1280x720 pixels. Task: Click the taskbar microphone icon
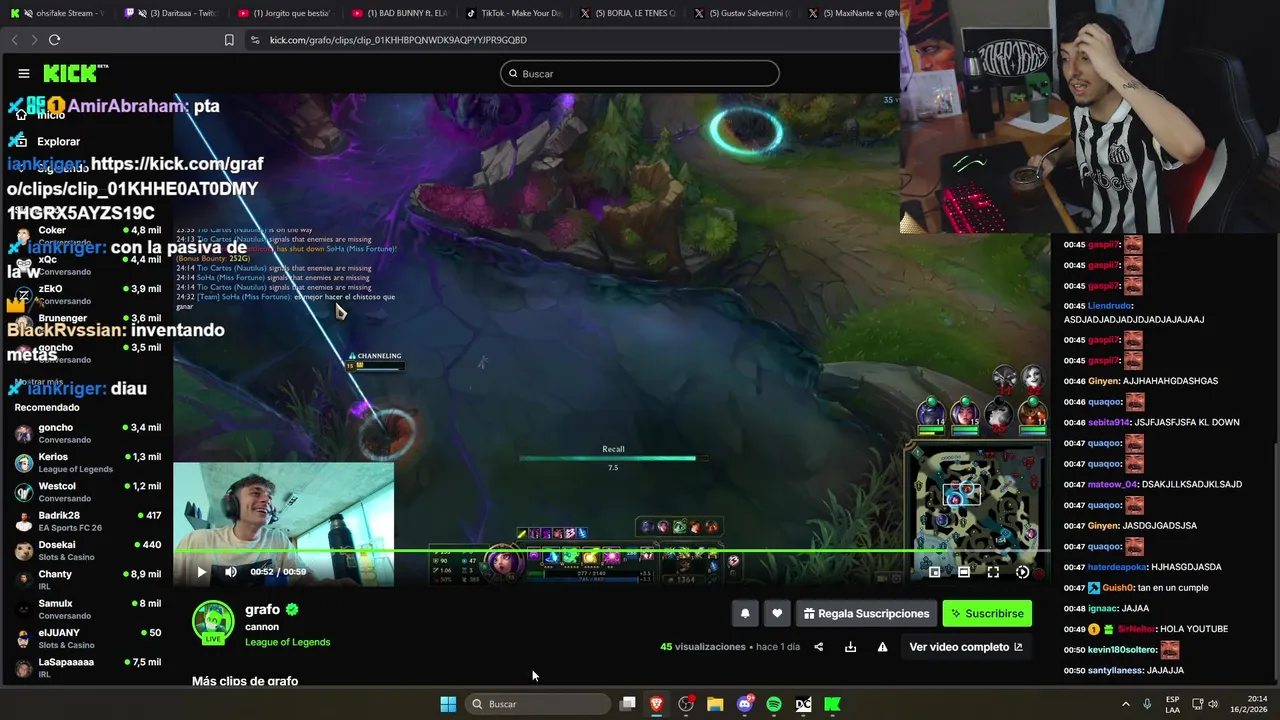click(x=1147, y=704)
